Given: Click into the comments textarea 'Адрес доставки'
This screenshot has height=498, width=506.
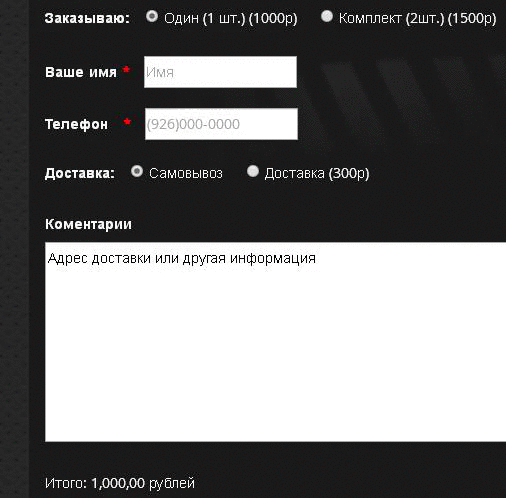Looking at the screenshot, I should pyautogui.click(x=276, y=342).
